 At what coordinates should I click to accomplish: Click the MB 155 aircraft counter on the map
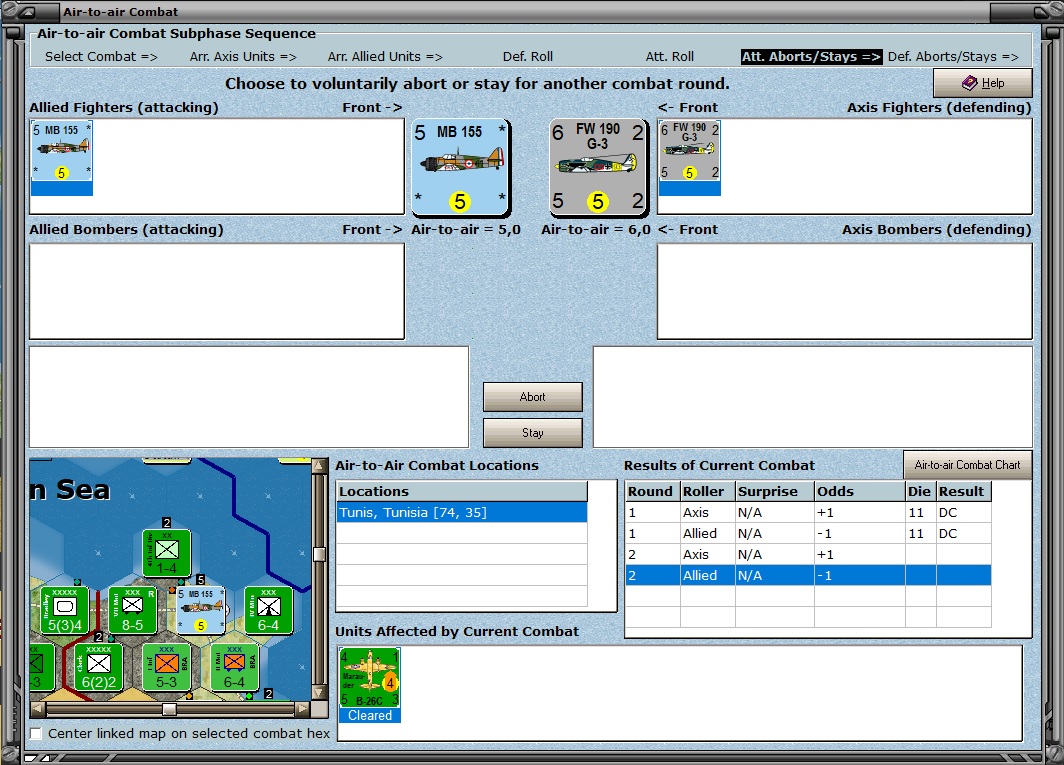pos(200,610)
